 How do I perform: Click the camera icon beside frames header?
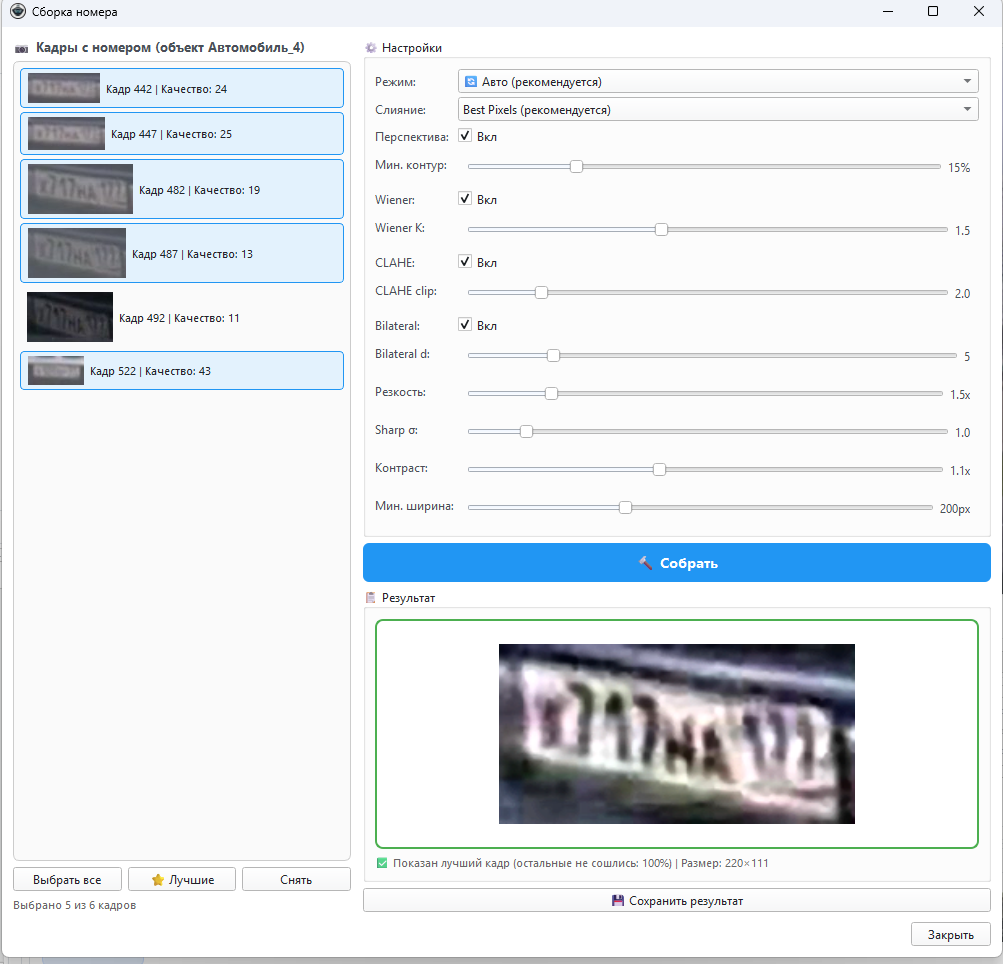pyautogui.click(x=22, y=48)
